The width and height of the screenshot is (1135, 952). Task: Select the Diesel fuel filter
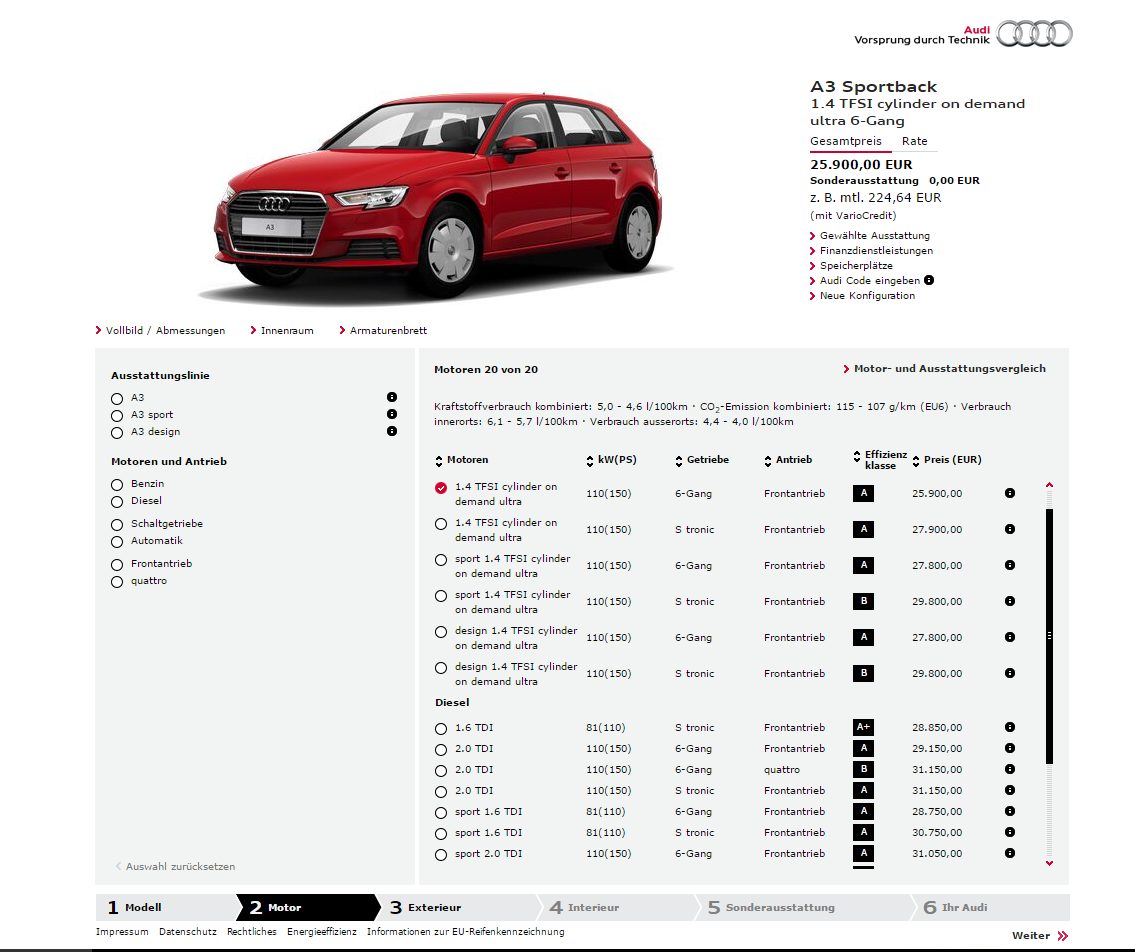pos(117,501)
